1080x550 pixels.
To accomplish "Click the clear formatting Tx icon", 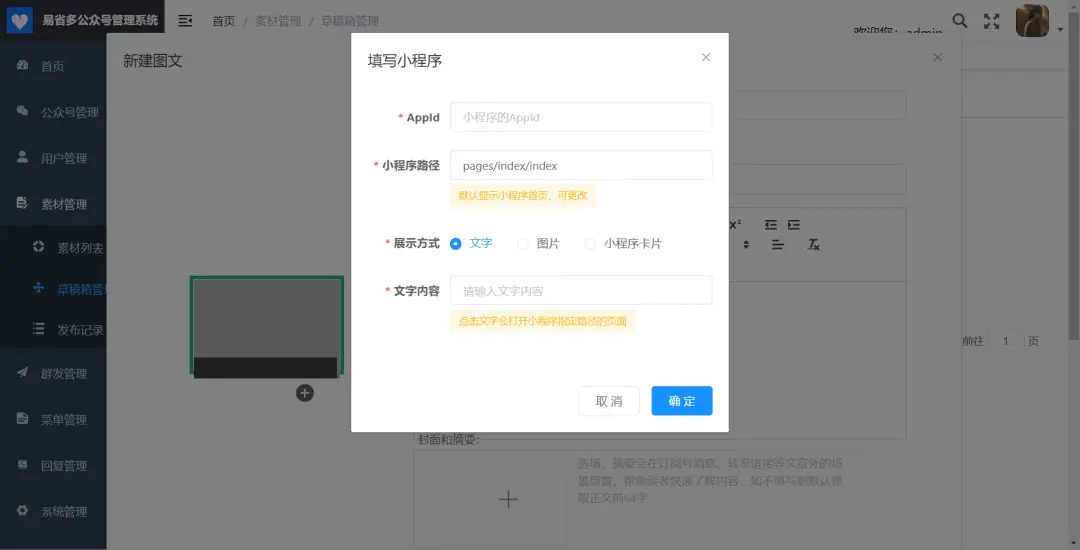I will (x=813, y=244).
